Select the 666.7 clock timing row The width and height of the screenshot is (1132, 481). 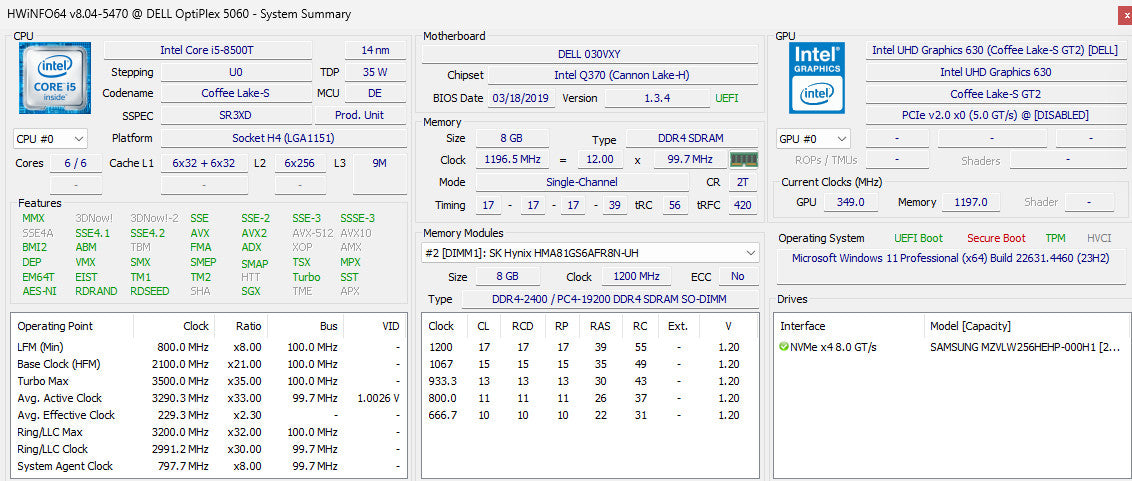[x=590, y=415]
